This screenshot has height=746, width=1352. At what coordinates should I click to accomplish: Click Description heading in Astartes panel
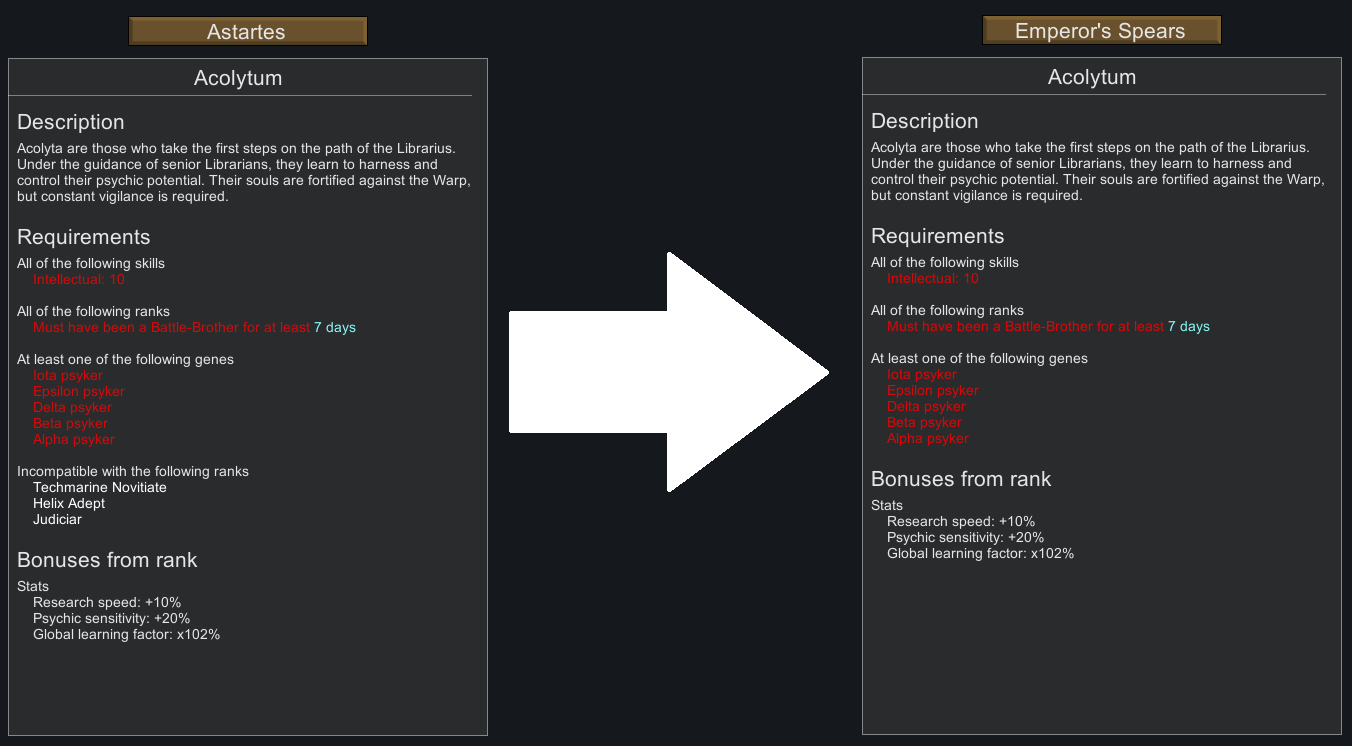click(71, 122)
